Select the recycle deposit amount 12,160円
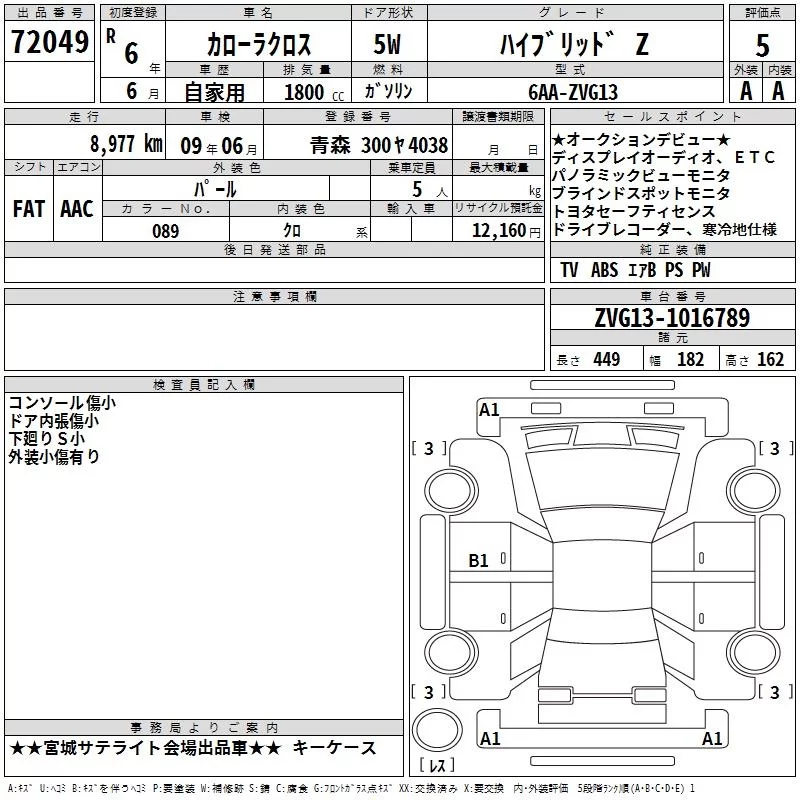Image resolution: width=800 pixels, height=800 pixels. [x=498, y=231]
